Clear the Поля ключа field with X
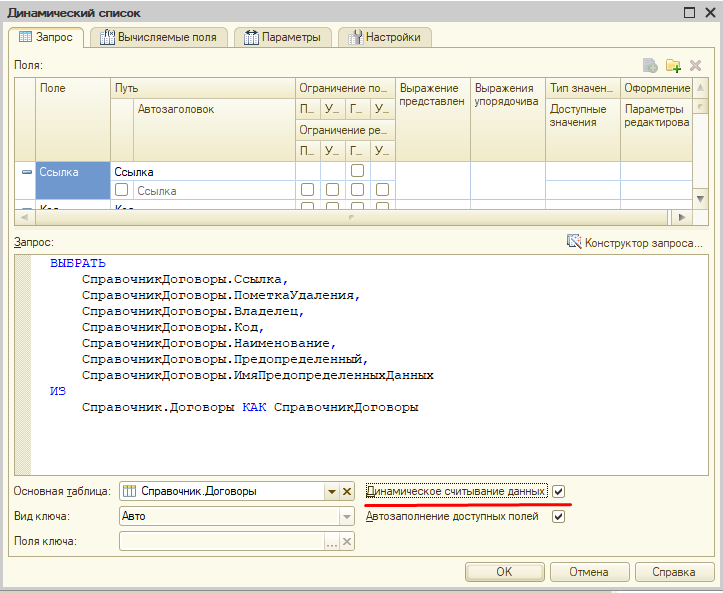The width and height of the screenshot is (723, 593). [347, 541]
